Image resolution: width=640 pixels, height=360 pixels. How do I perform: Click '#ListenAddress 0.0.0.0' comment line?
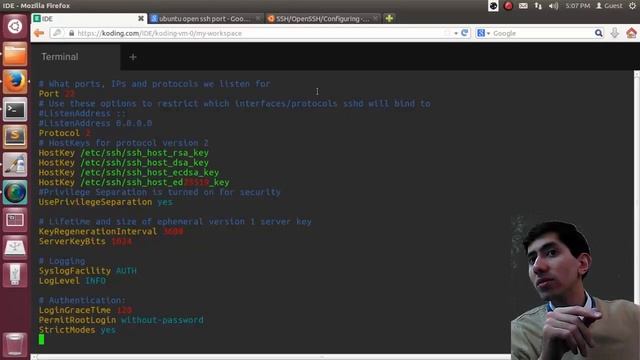pos(95,123)
